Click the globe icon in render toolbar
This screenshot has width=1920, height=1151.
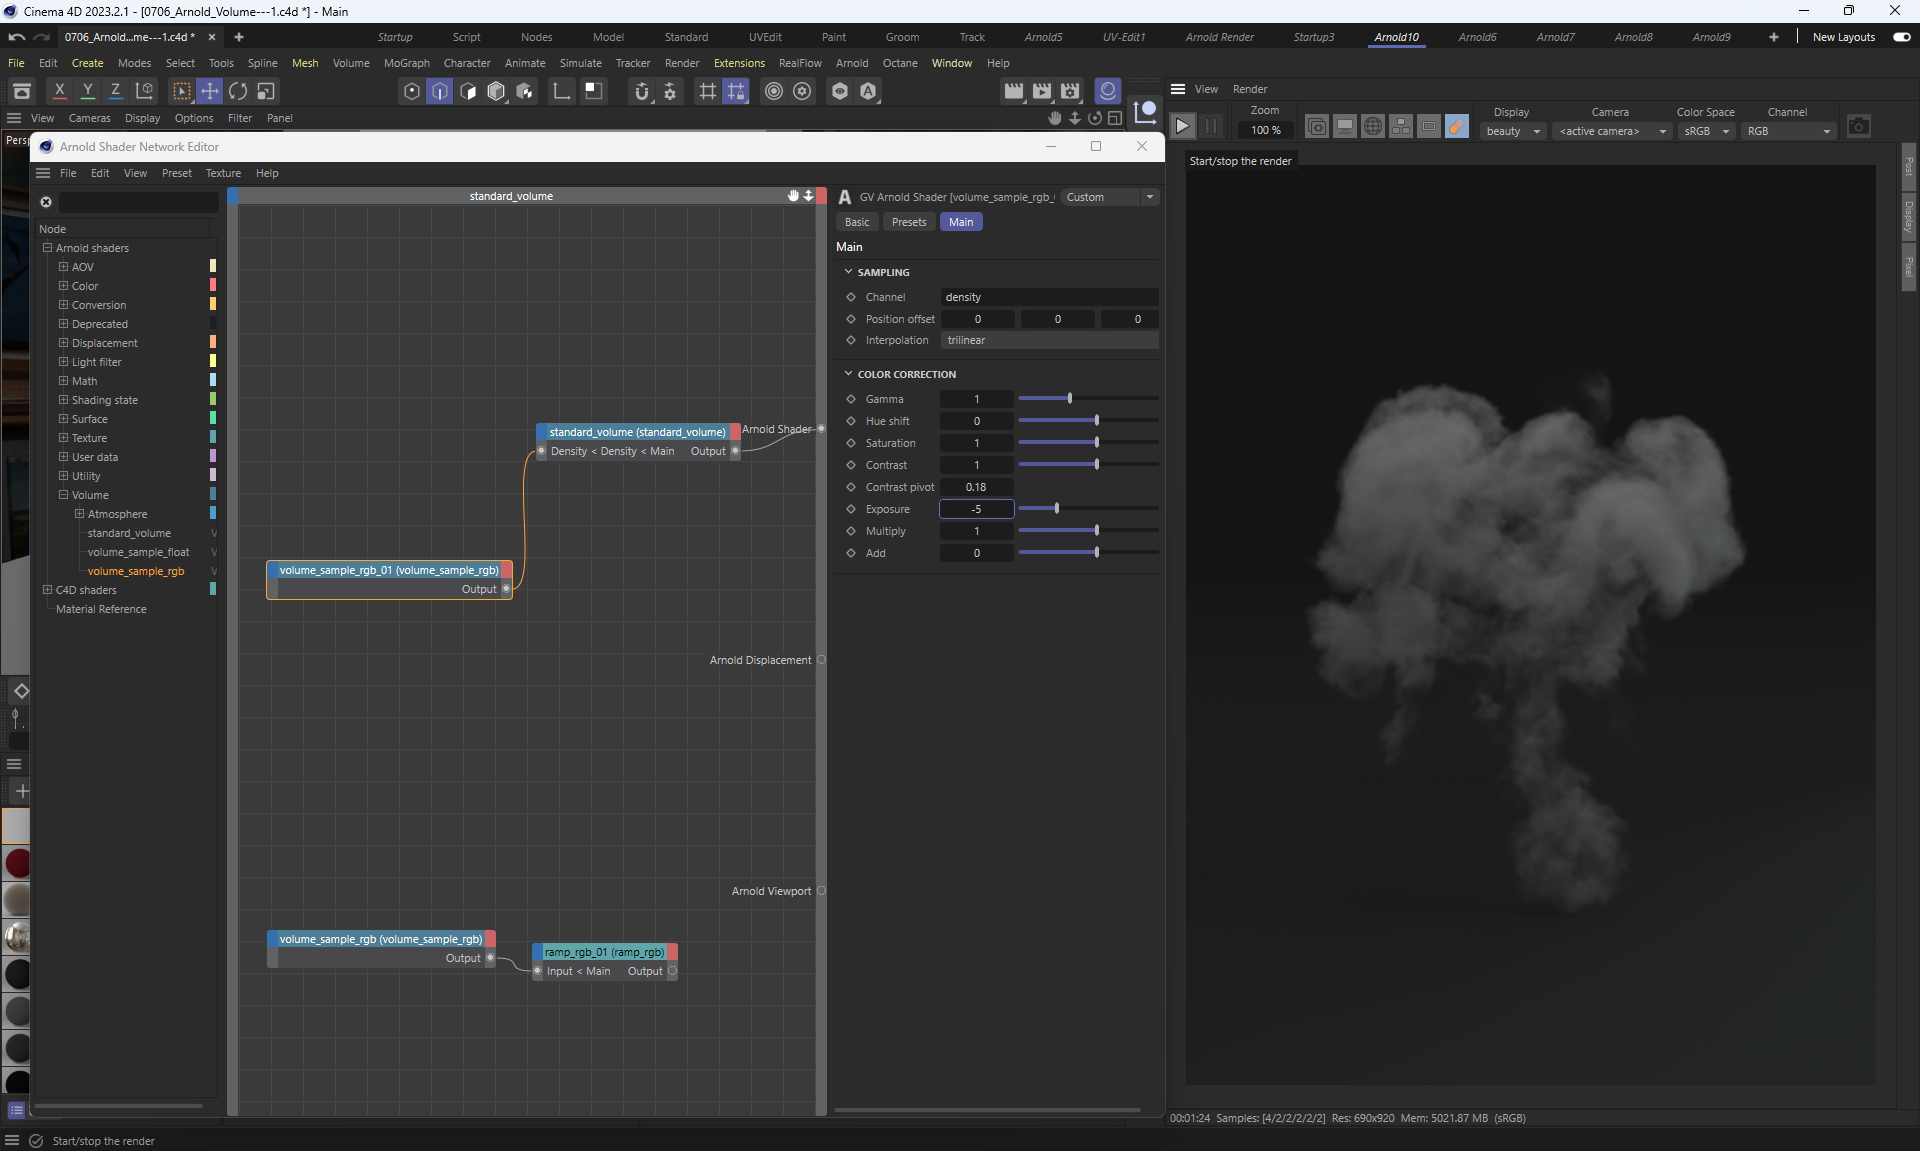[x=1372, y=126]
